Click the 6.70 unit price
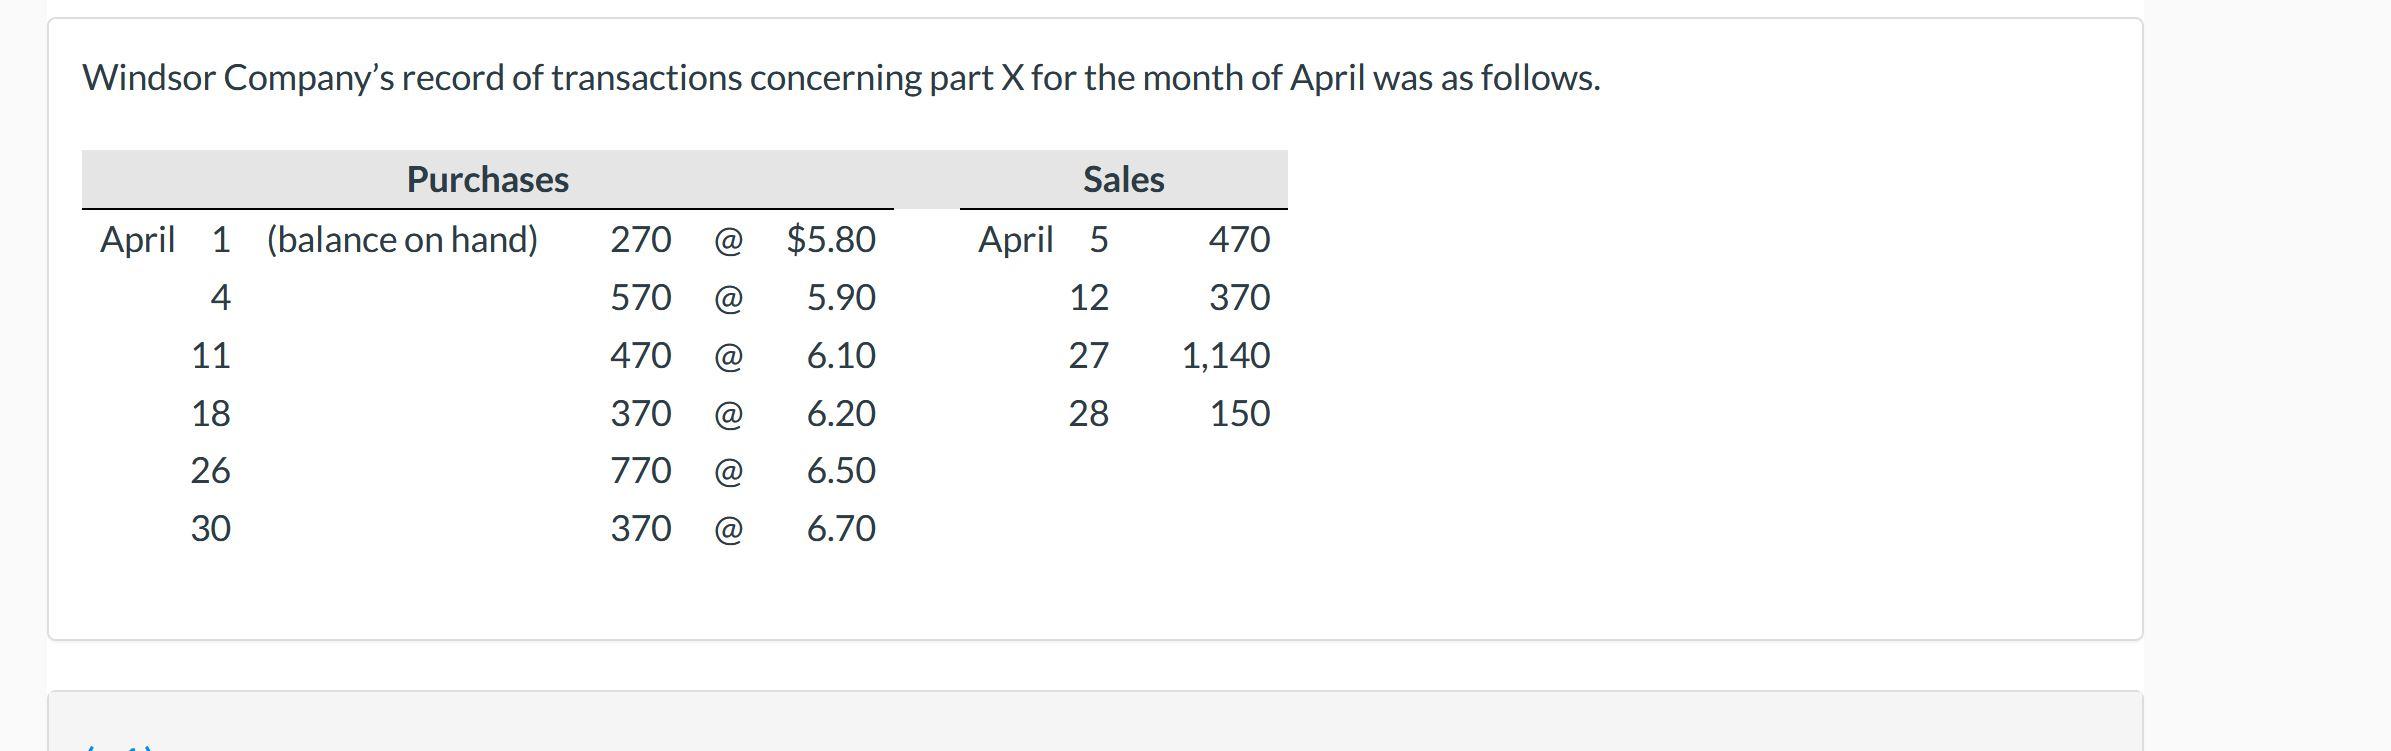The image size is (2391, 751). pos(840,529)
